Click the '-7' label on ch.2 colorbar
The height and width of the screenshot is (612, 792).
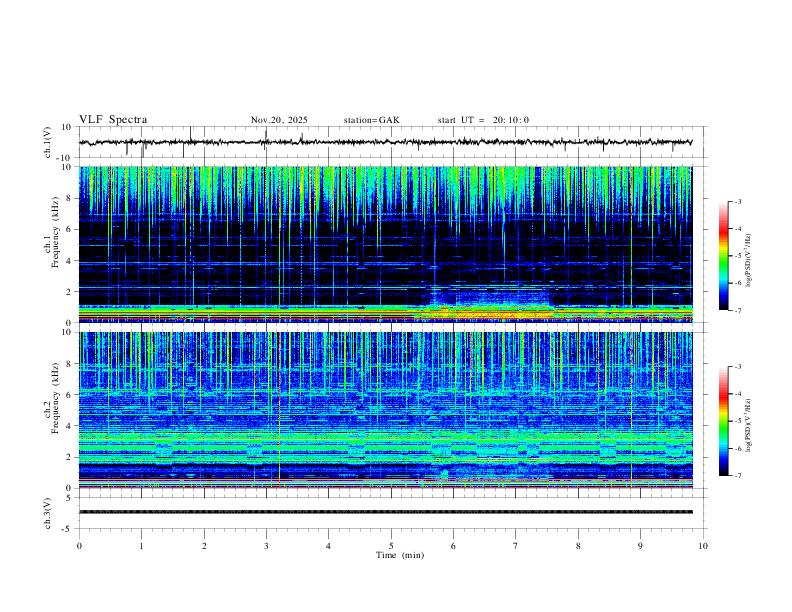click(737, 476)
